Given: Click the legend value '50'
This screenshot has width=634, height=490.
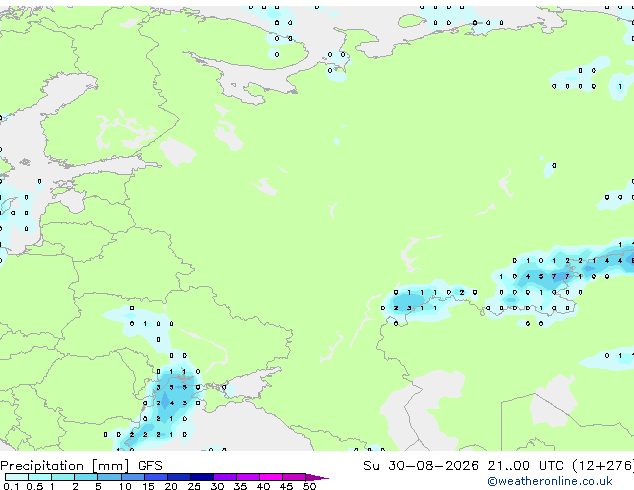Looking at the screenshot, I should [309, 486].
